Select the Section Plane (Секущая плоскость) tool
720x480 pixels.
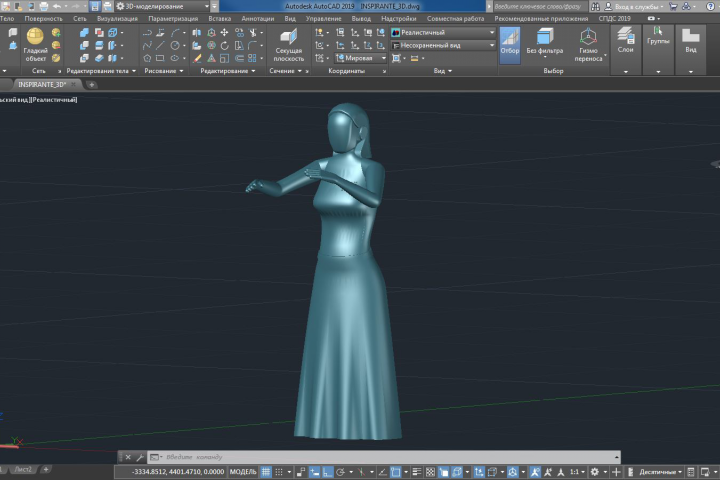pos(289,45)
